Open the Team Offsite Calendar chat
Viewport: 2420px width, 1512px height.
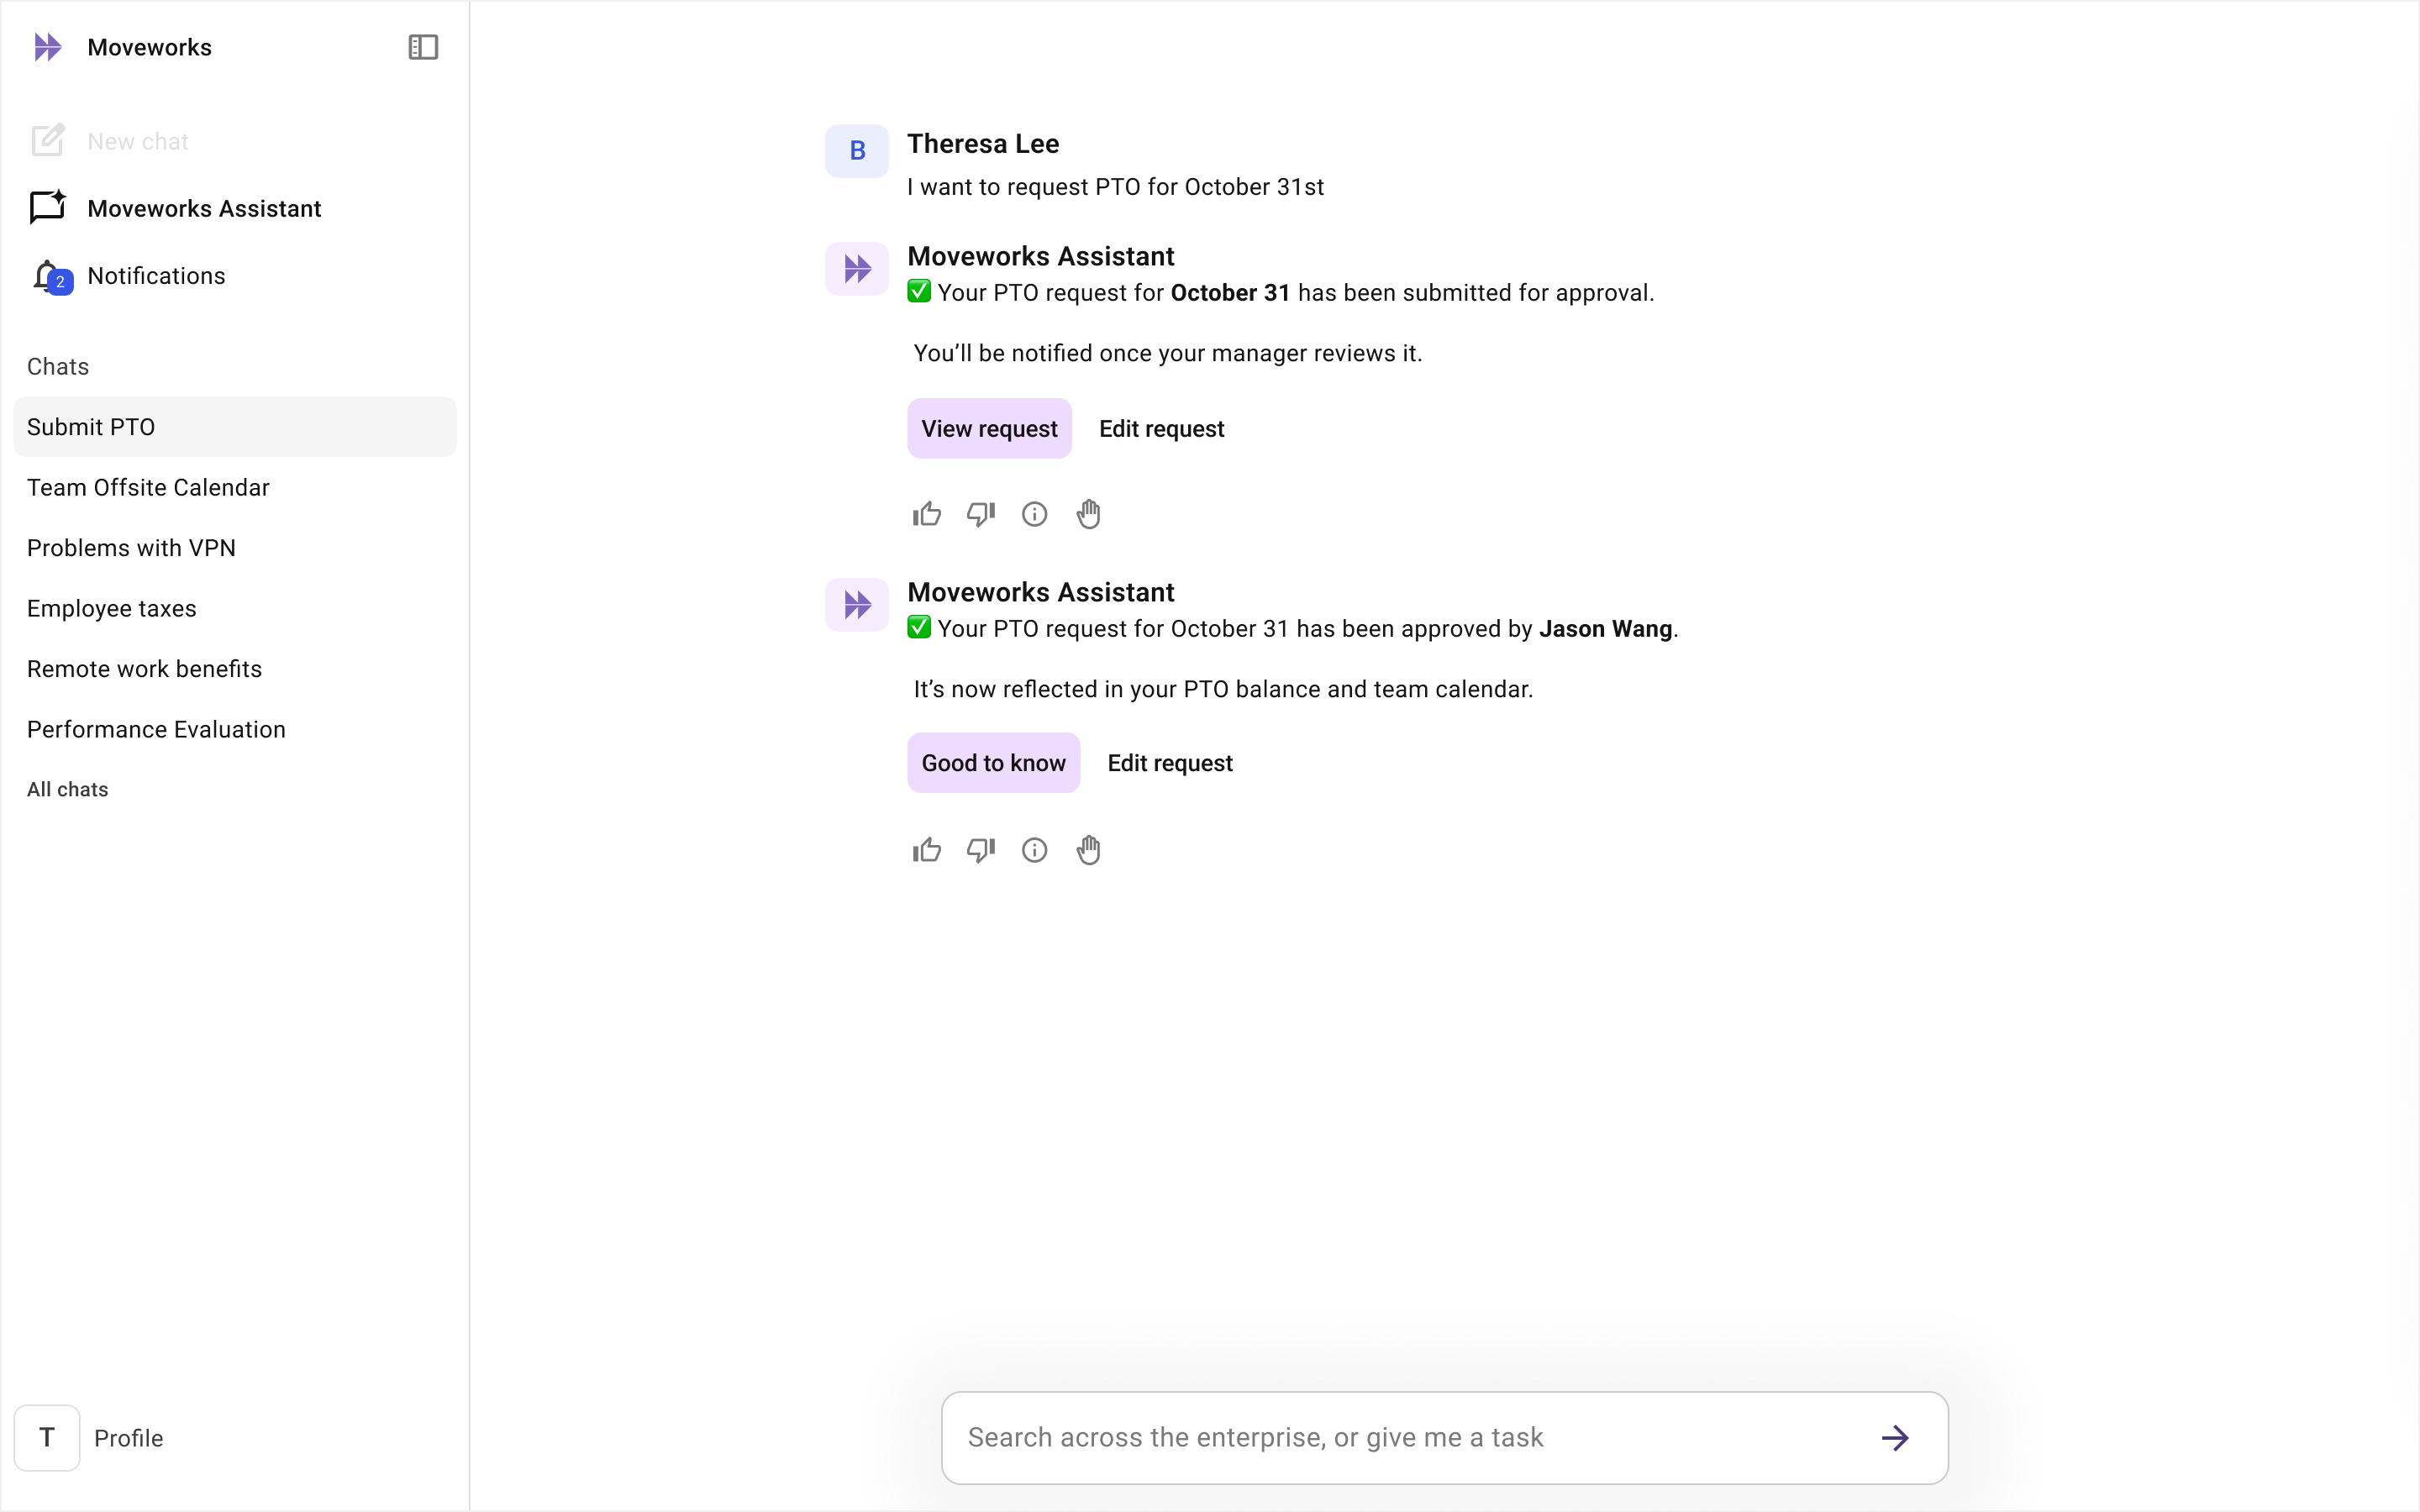coord(148,488)
